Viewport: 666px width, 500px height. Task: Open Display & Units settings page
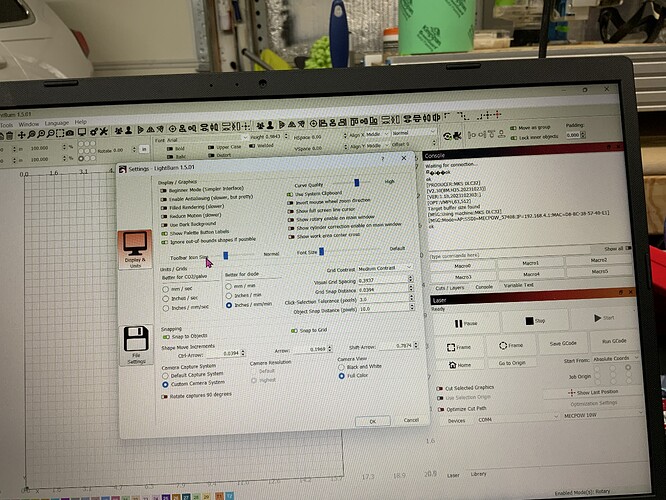point(135,249)
